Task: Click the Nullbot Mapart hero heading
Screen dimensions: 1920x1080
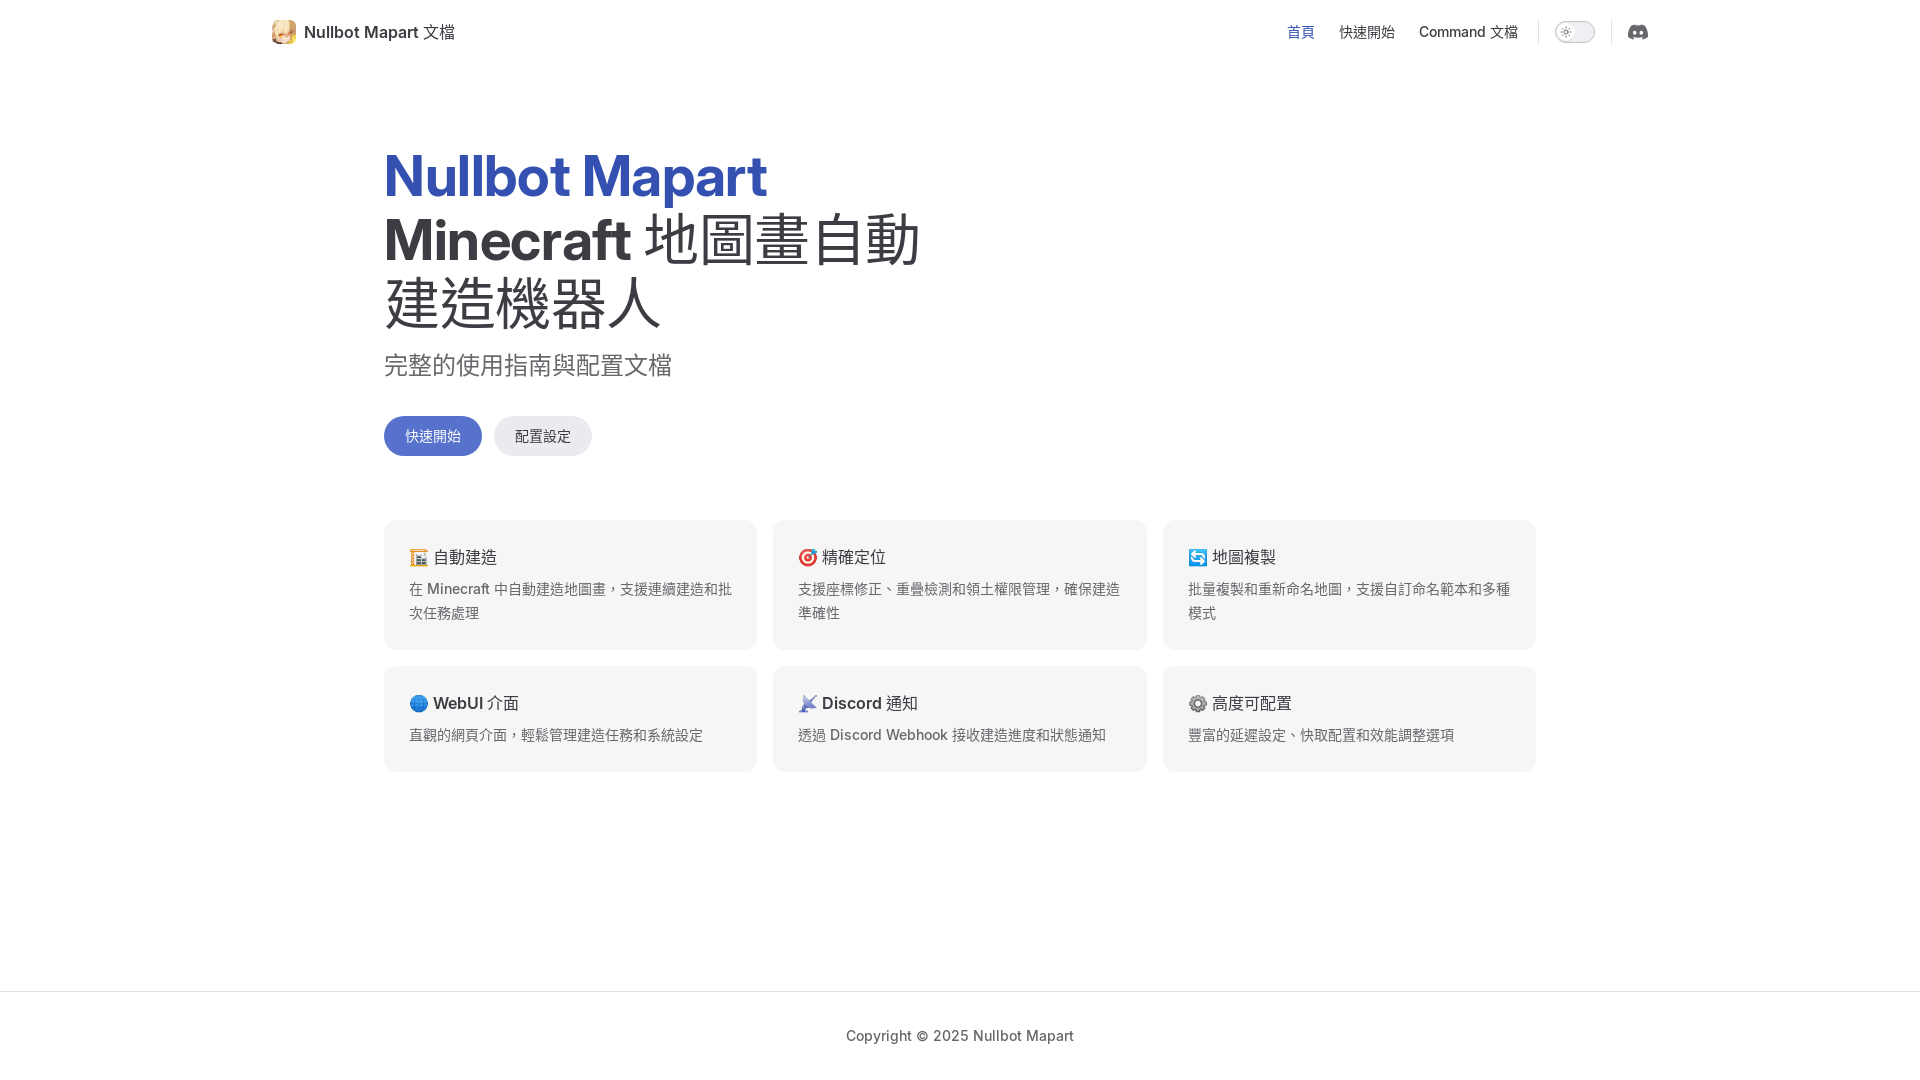Action: tap(576, 176)
